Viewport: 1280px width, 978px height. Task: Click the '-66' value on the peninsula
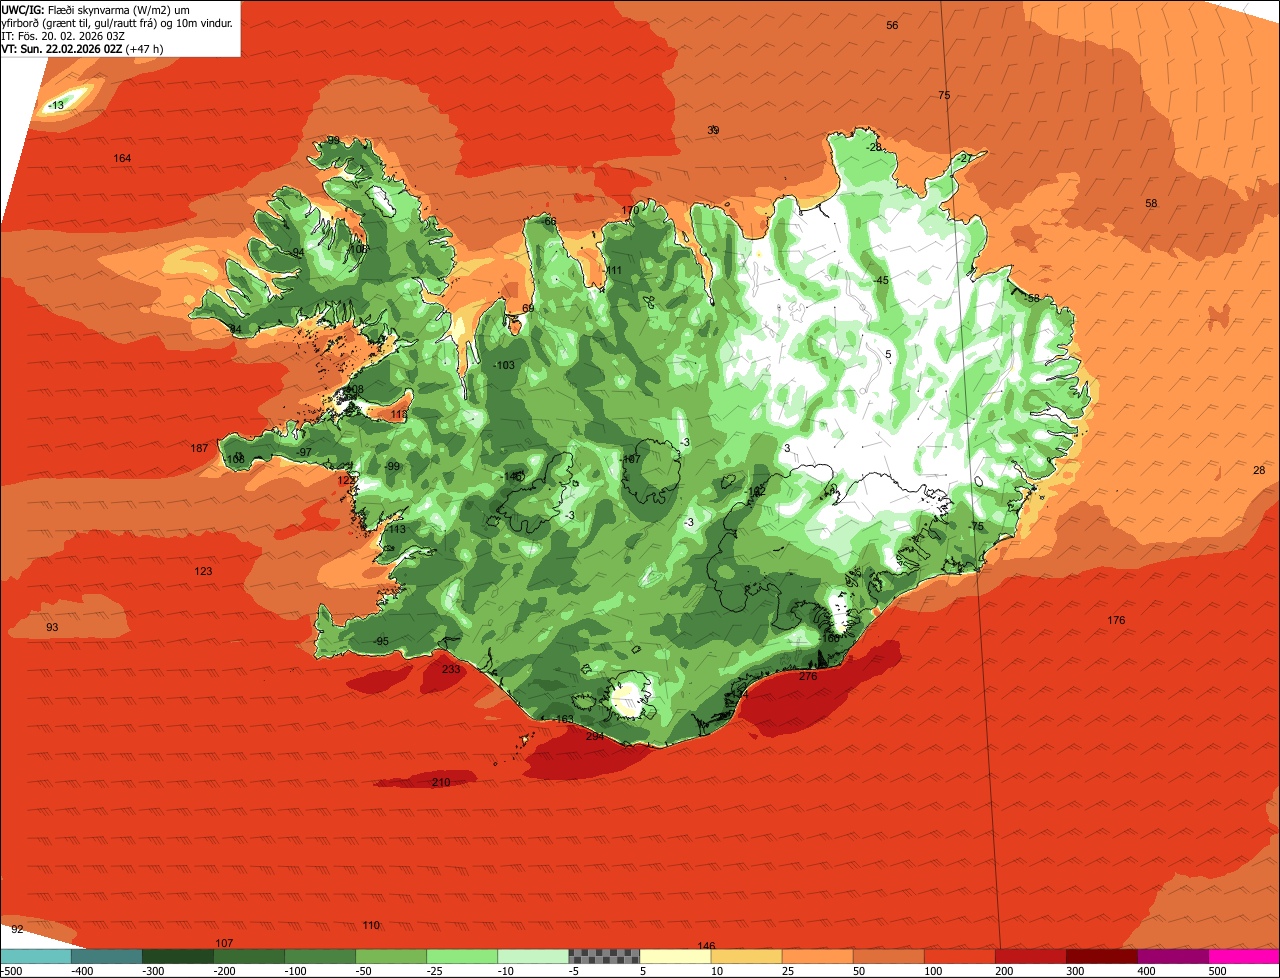click(x=547, y=221)
